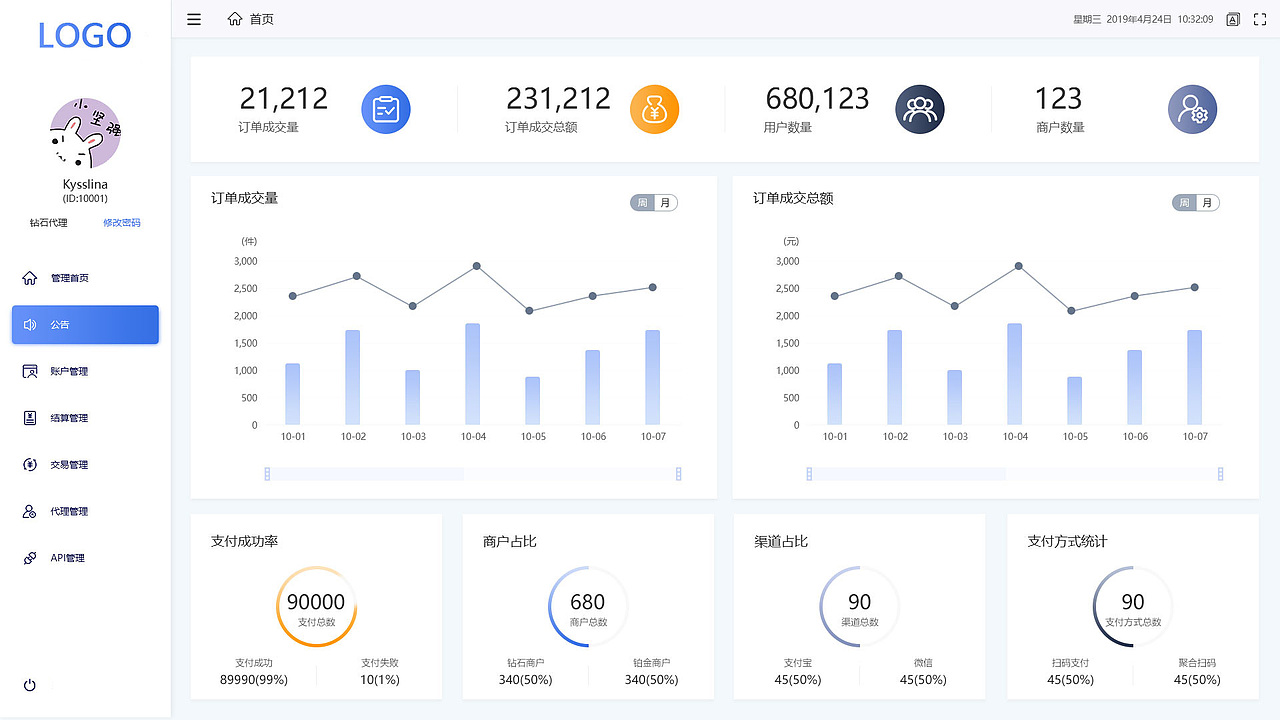This screenshot has height=720, width=1280.
Task: Click the dark user group icon
Action: tap(920, 109)
